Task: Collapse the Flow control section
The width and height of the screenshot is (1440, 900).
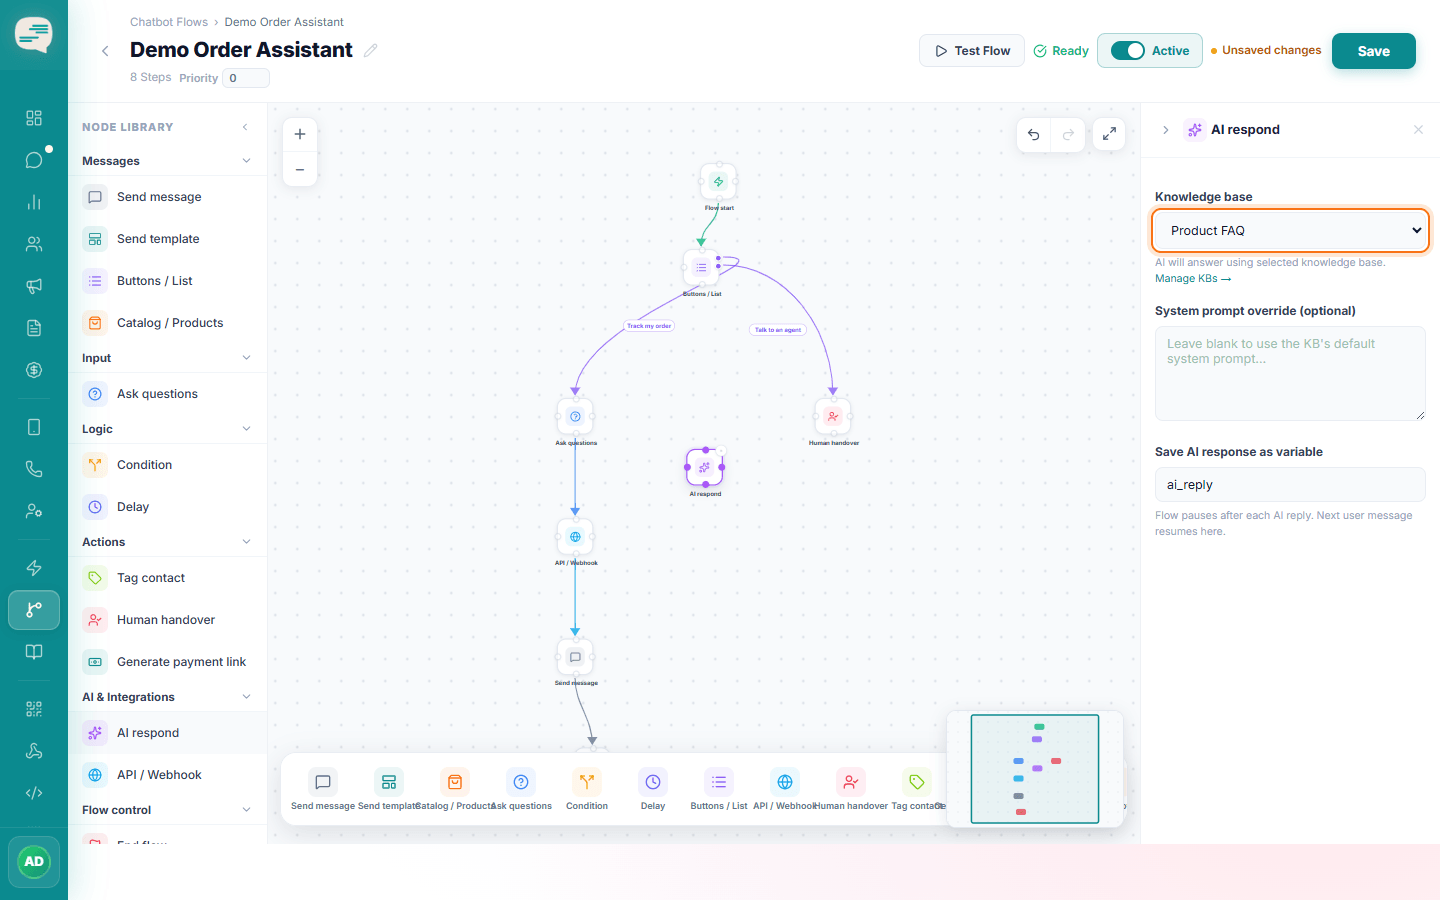Action: [246, 810]
